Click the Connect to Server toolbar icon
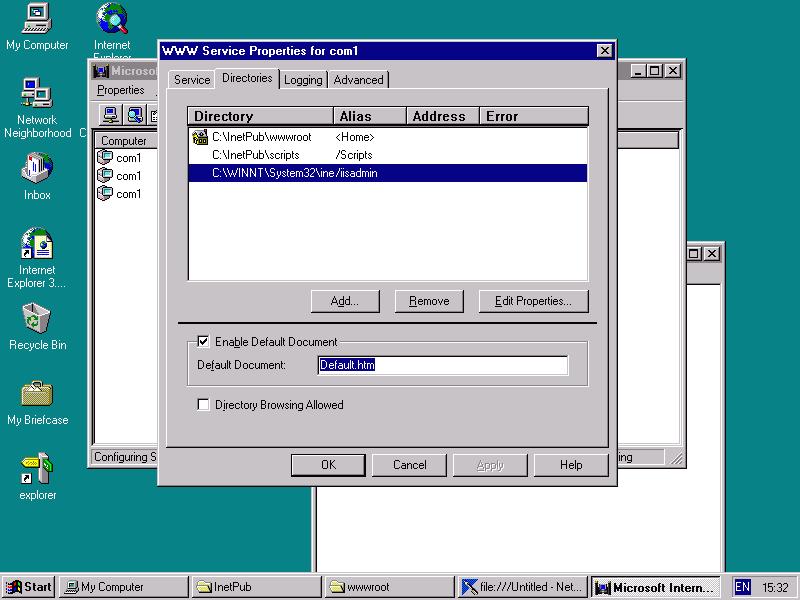 point(111,114)
